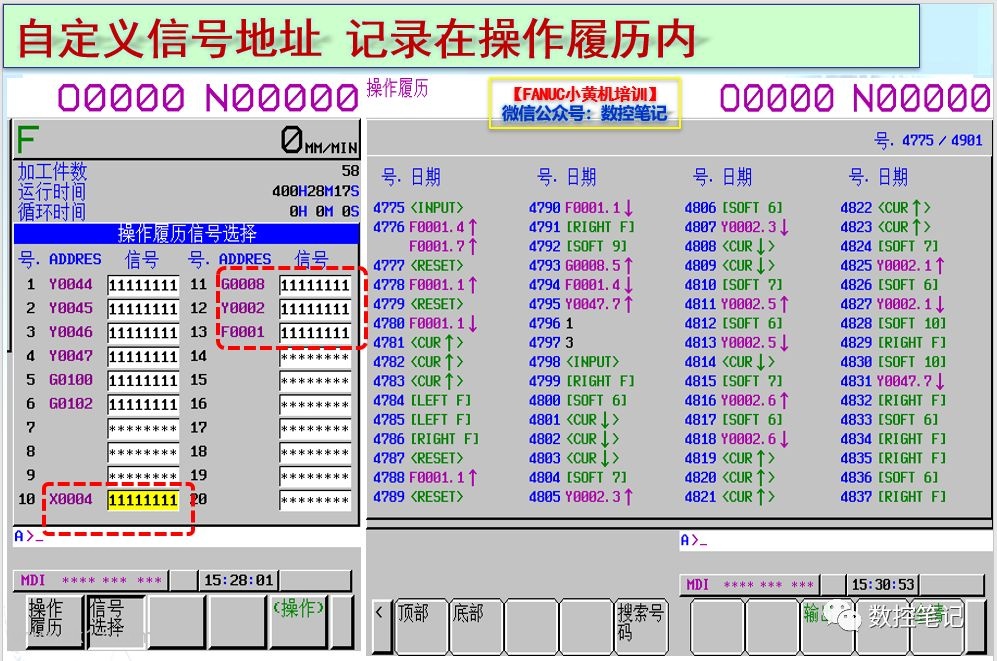This screenshot has height=661, width=997.
Task: Click the right screen MDI mode indicator
Action: point(698,584)
